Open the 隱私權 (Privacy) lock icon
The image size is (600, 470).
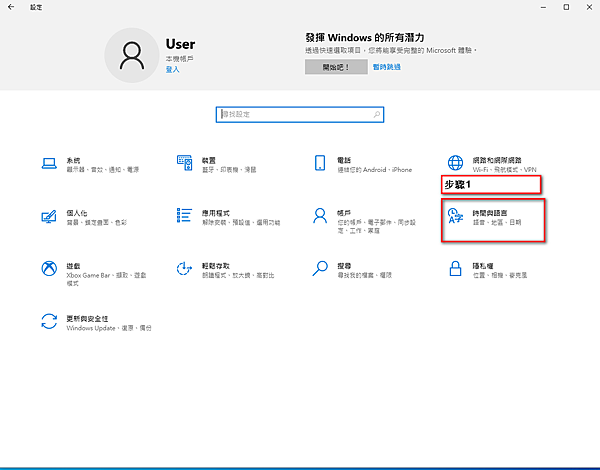455,268
